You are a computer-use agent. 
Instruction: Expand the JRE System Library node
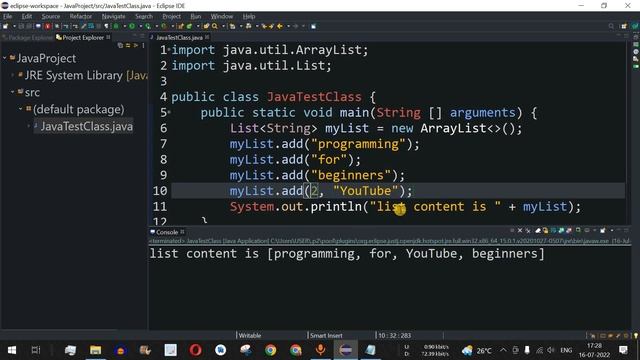coord(13,75)
